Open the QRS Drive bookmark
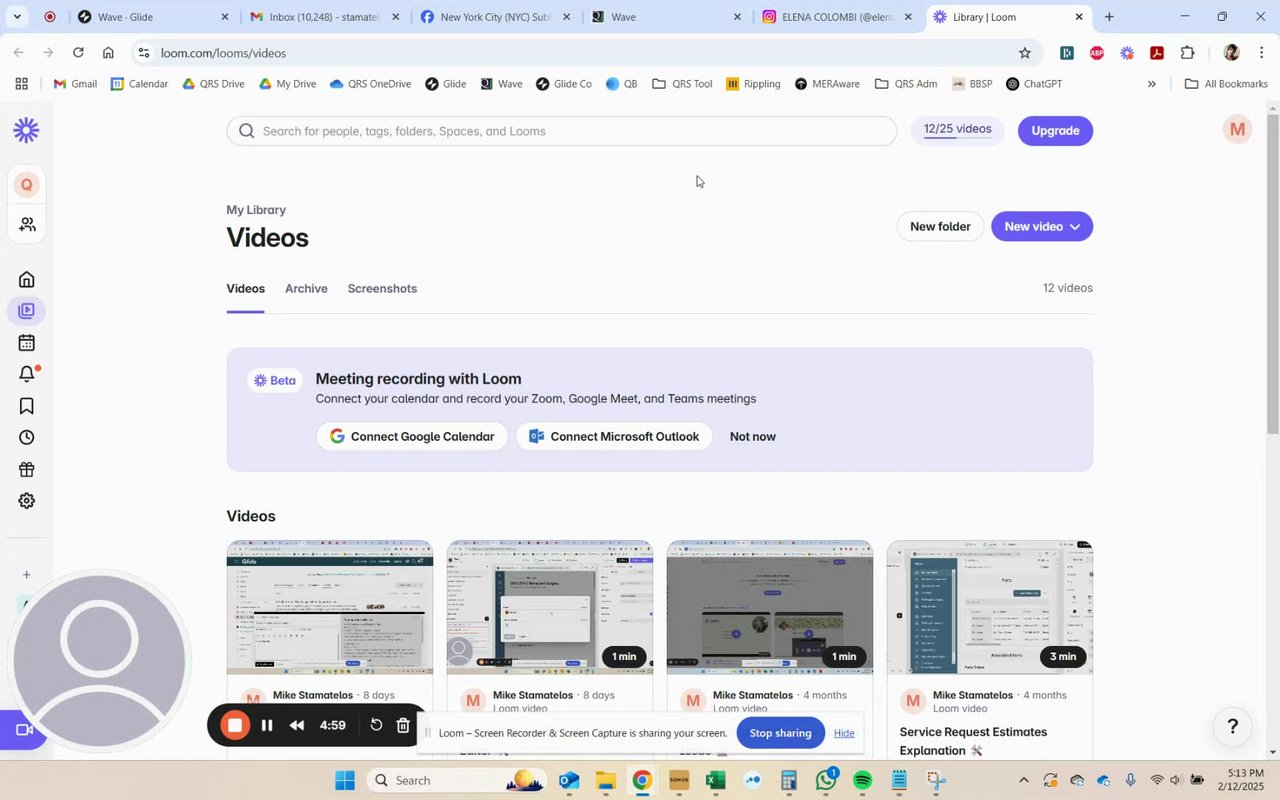Viewport: 1280px width, 800px height. coord(213,84)
